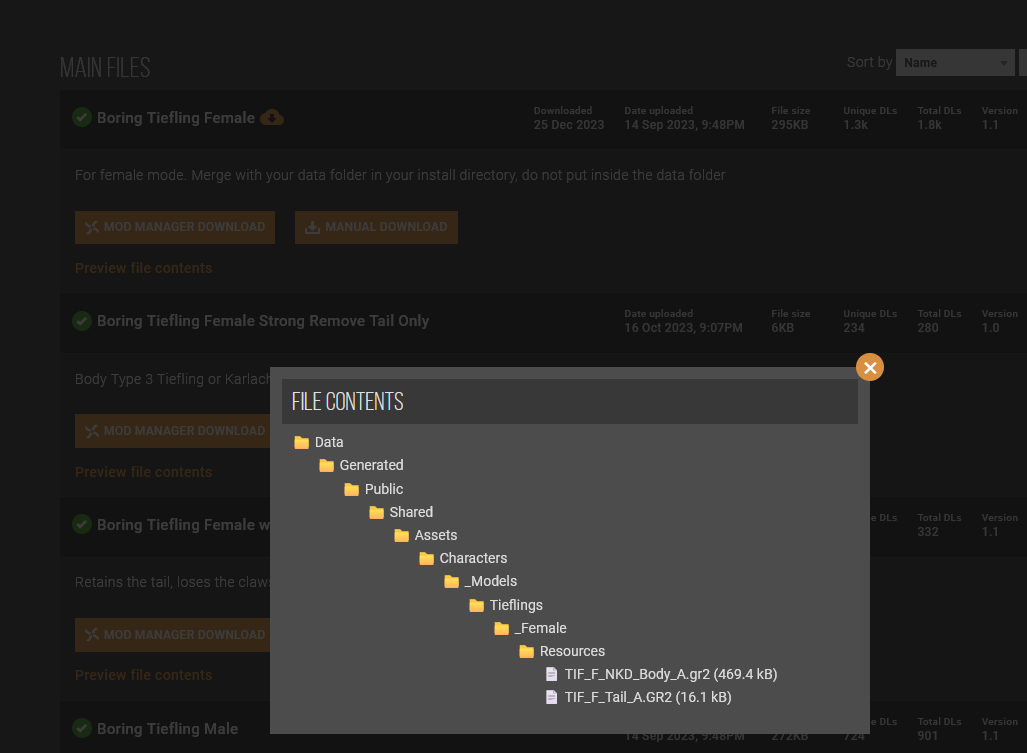
Task: Select the Public folder in tree
Action: pos(383,489)
